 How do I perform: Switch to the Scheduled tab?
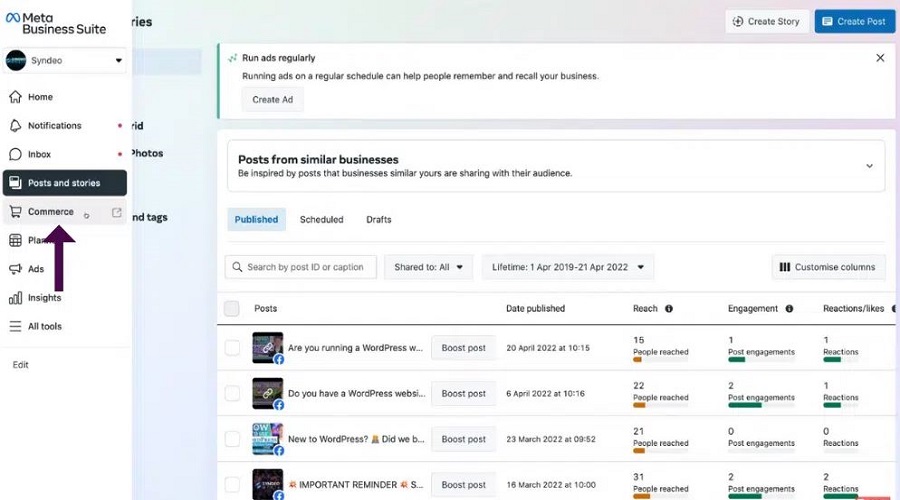tap(321, 220)
